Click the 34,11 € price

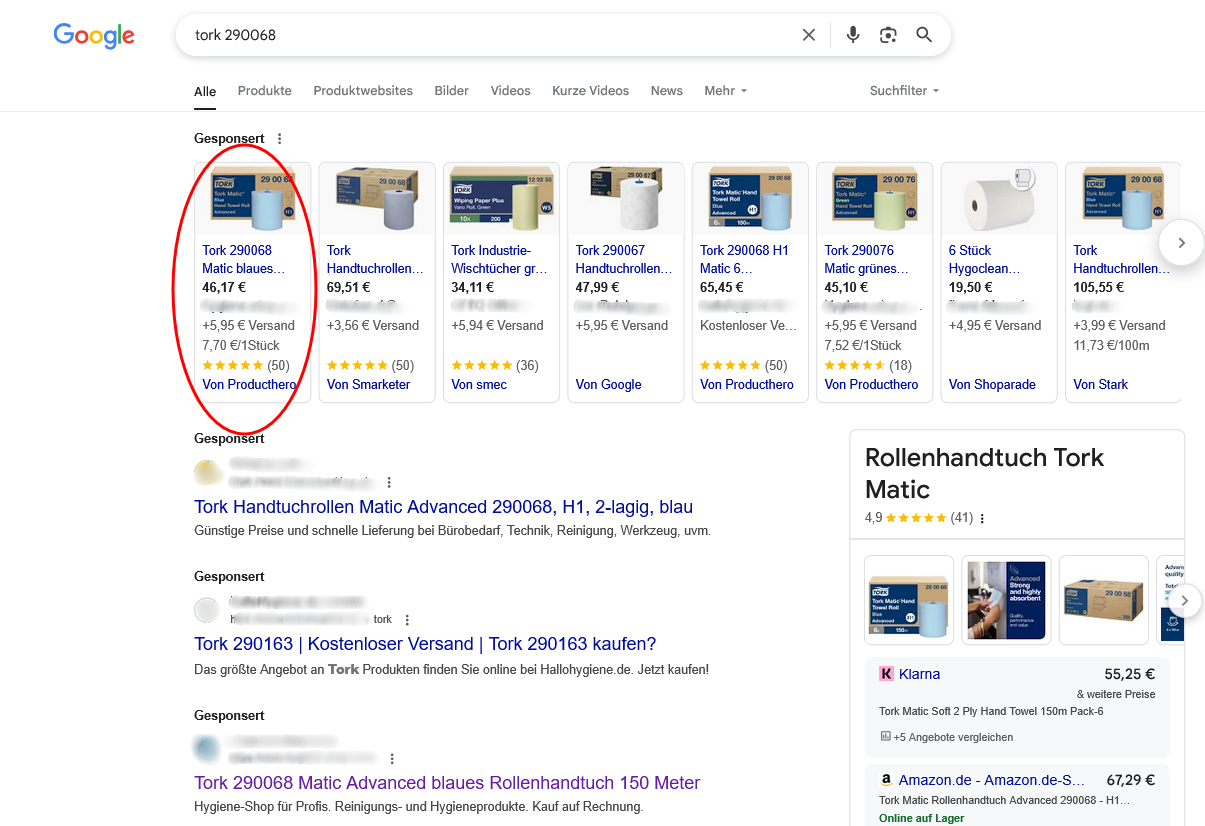coord(471,287)
